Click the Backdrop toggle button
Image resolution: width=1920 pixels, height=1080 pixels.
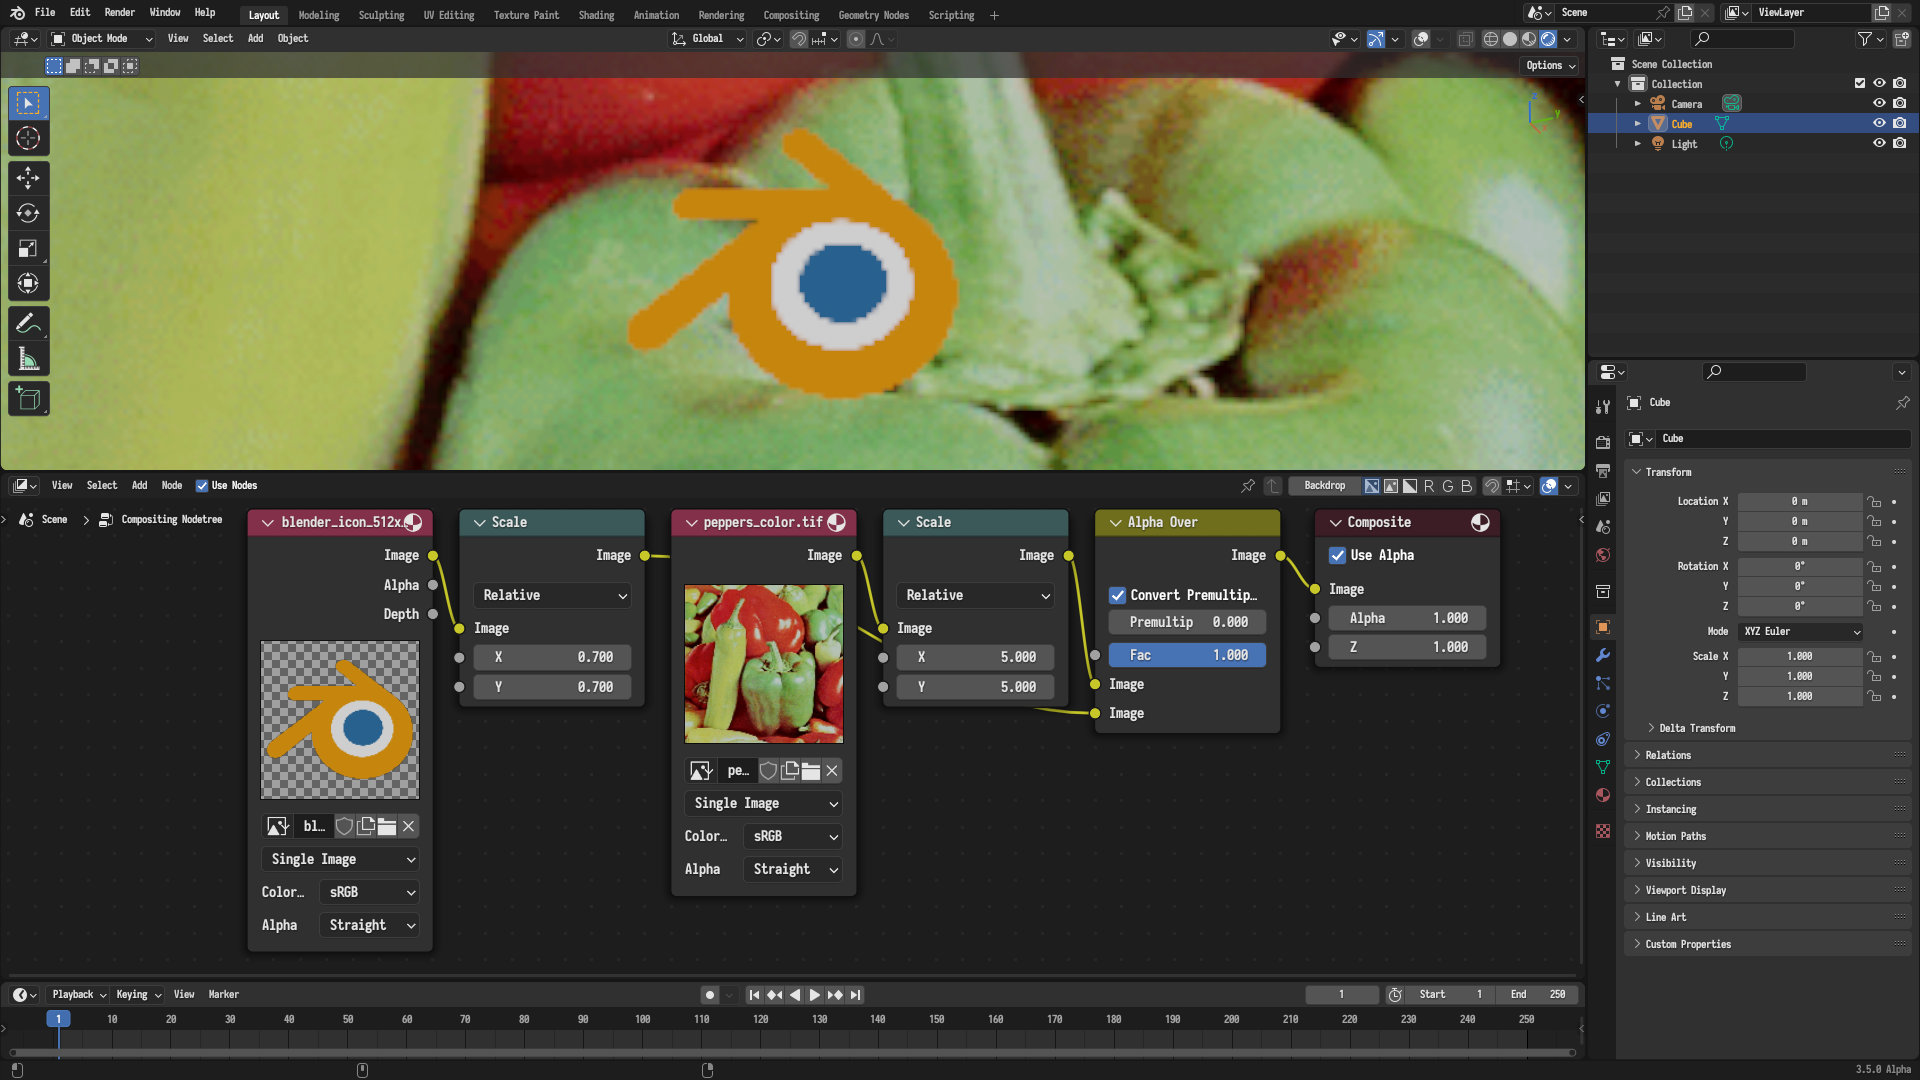pyautogui.click(x=1324, y=485)
